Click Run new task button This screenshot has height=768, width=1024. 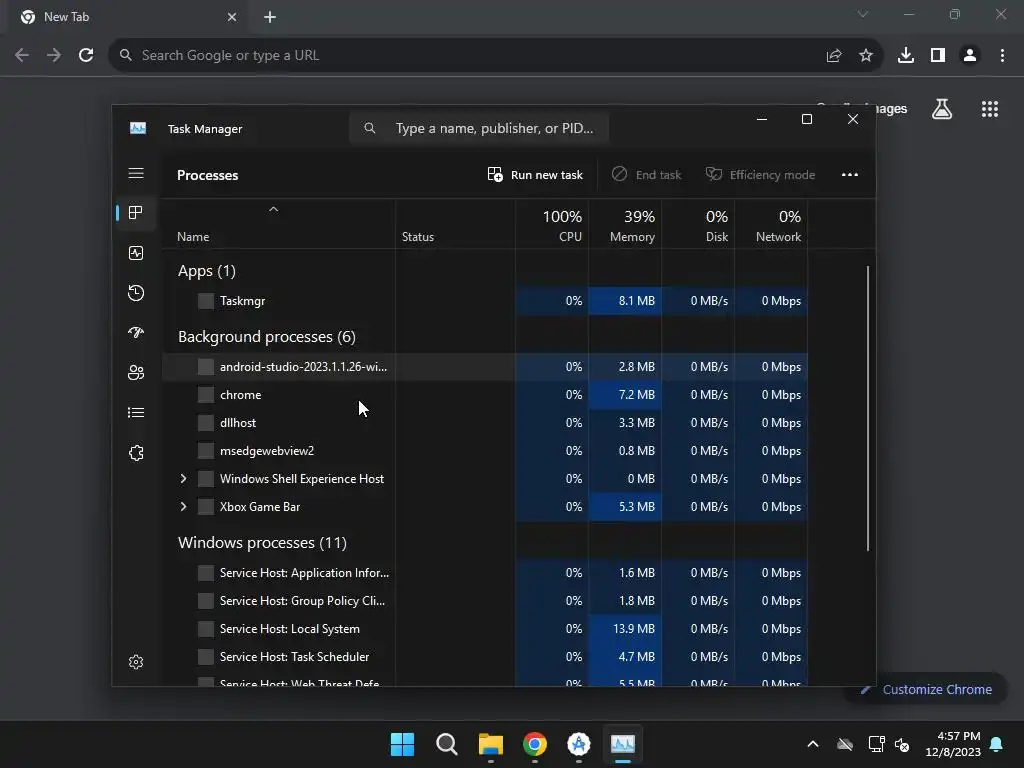pyautogui.click(x=536, y=174)
